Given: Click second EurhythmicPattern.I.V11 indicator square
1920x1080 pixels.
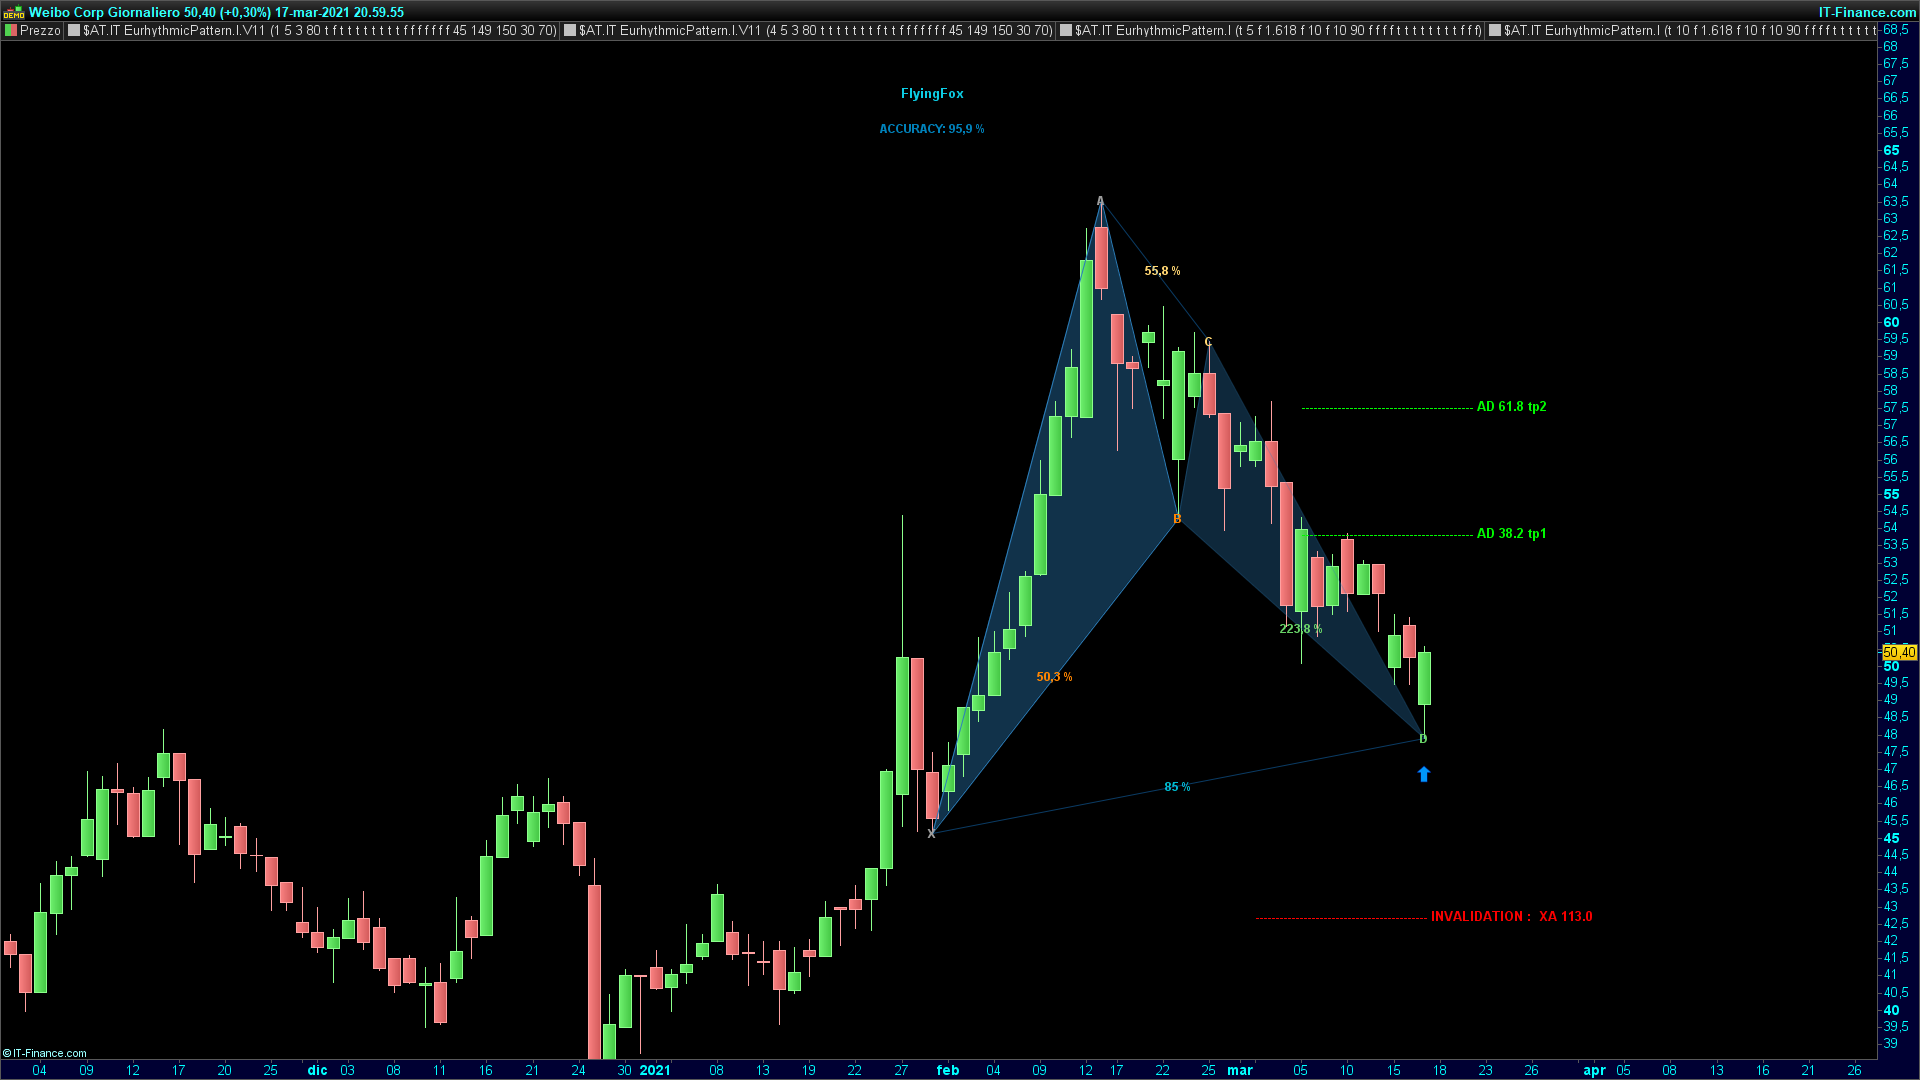Looking at the screenshot, I should [x=570, y=31].
